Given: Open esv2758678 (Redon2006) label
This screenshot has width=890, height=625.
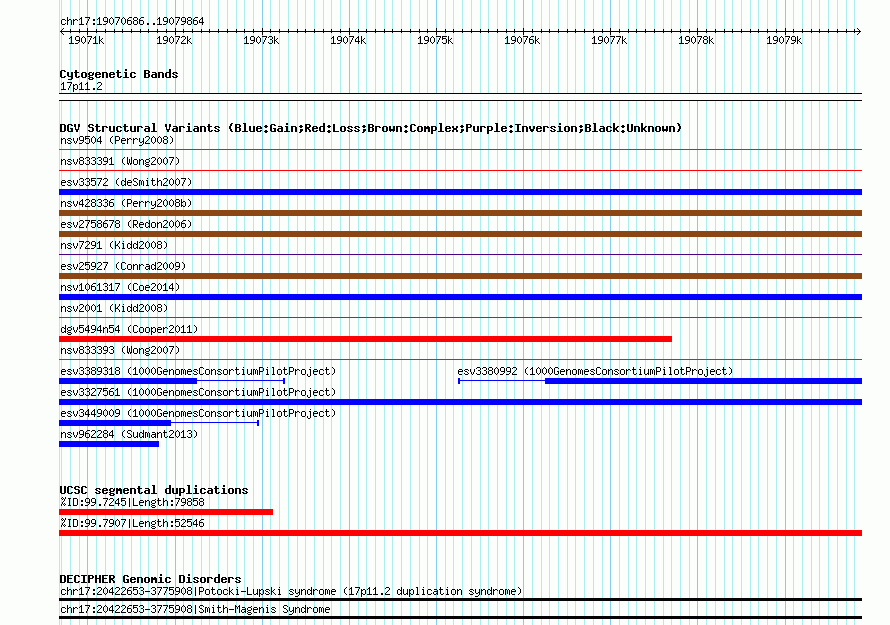Looking at the screenshot, I should coord(126,224).
